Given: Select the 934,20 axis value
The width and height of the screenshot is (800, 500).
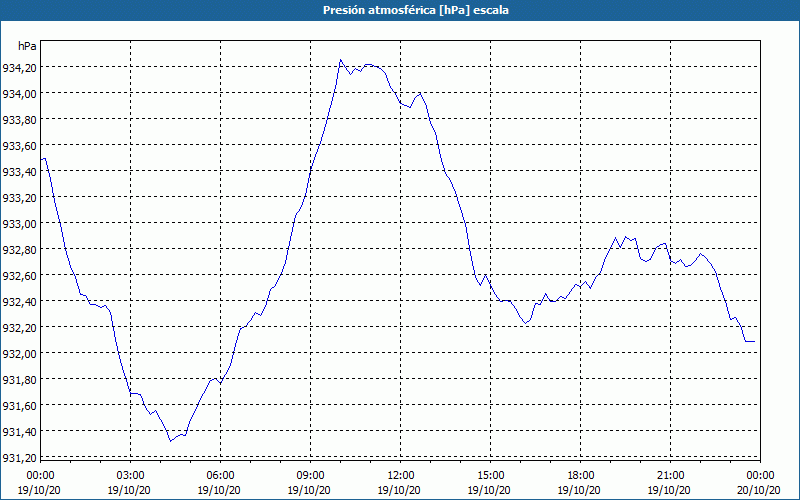Looking at the screenshot, I should click(x=19, y=67).
